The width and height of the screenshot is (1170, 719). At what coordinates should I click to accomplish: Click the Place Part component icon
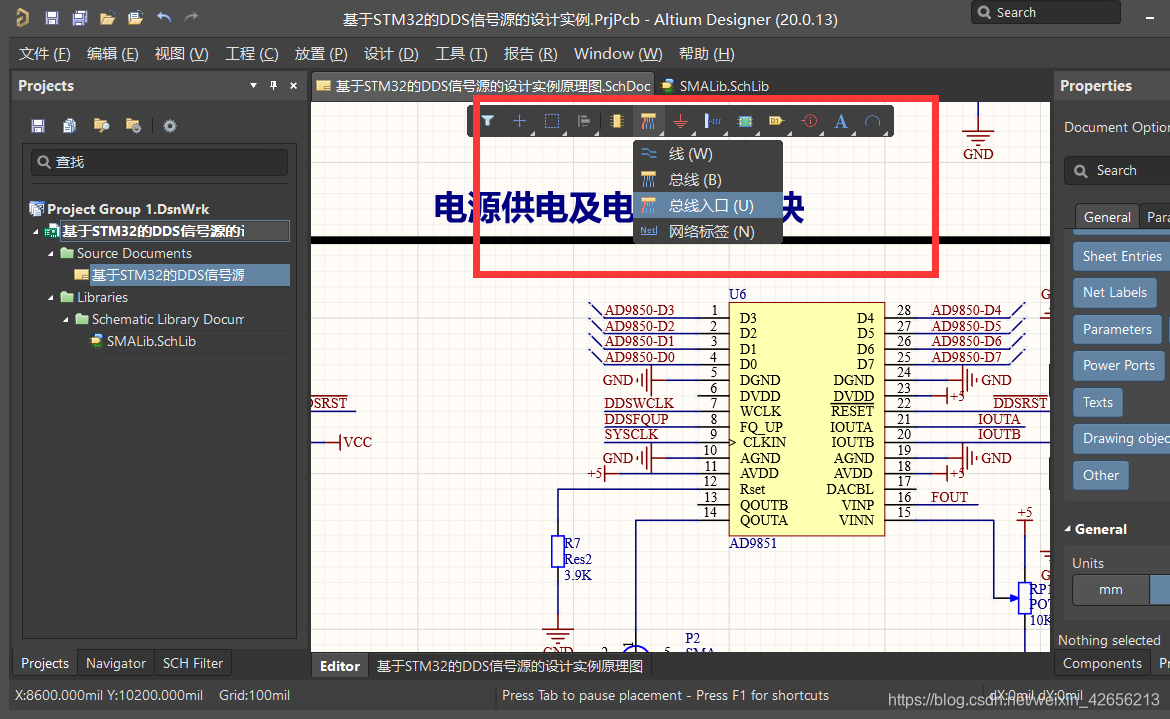click(616, 121)
